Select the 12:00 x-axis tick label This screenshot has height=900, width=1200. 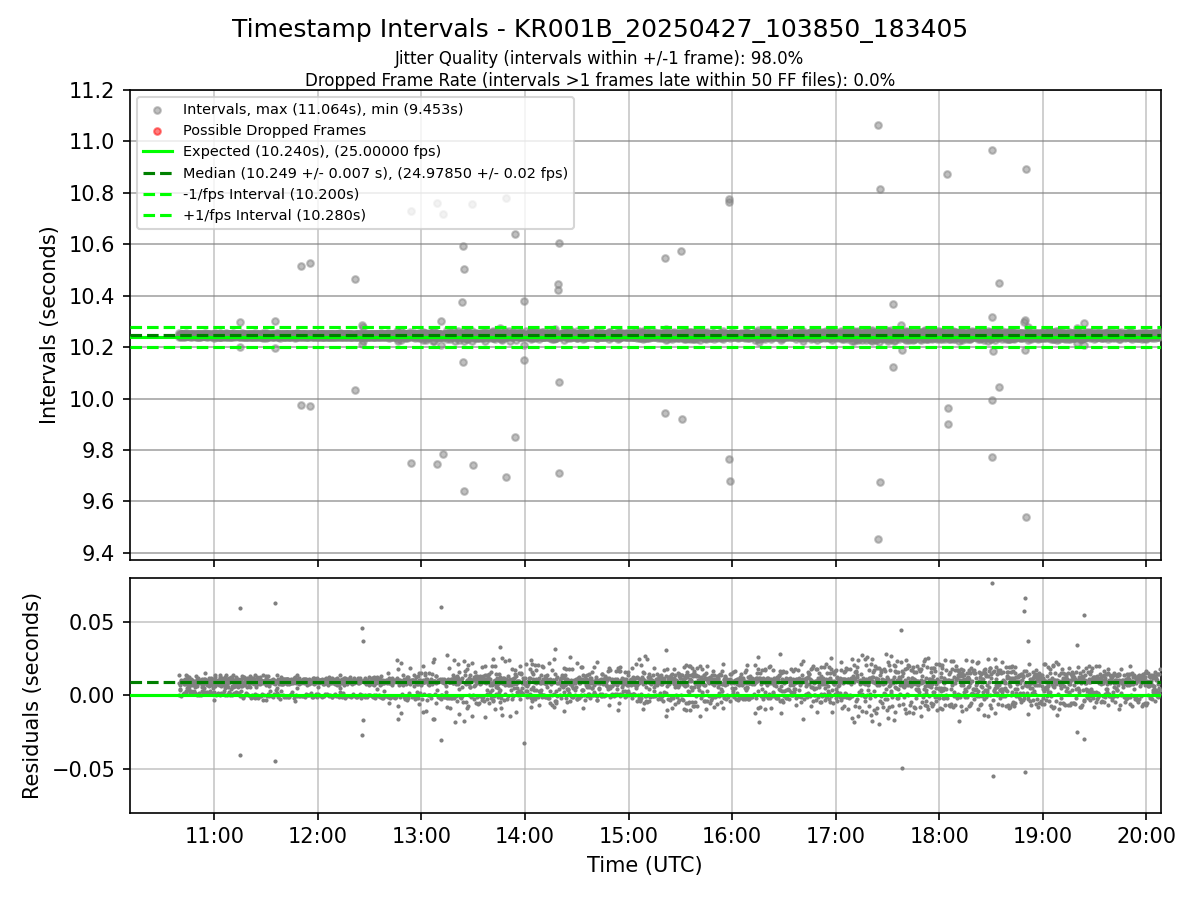318,834
